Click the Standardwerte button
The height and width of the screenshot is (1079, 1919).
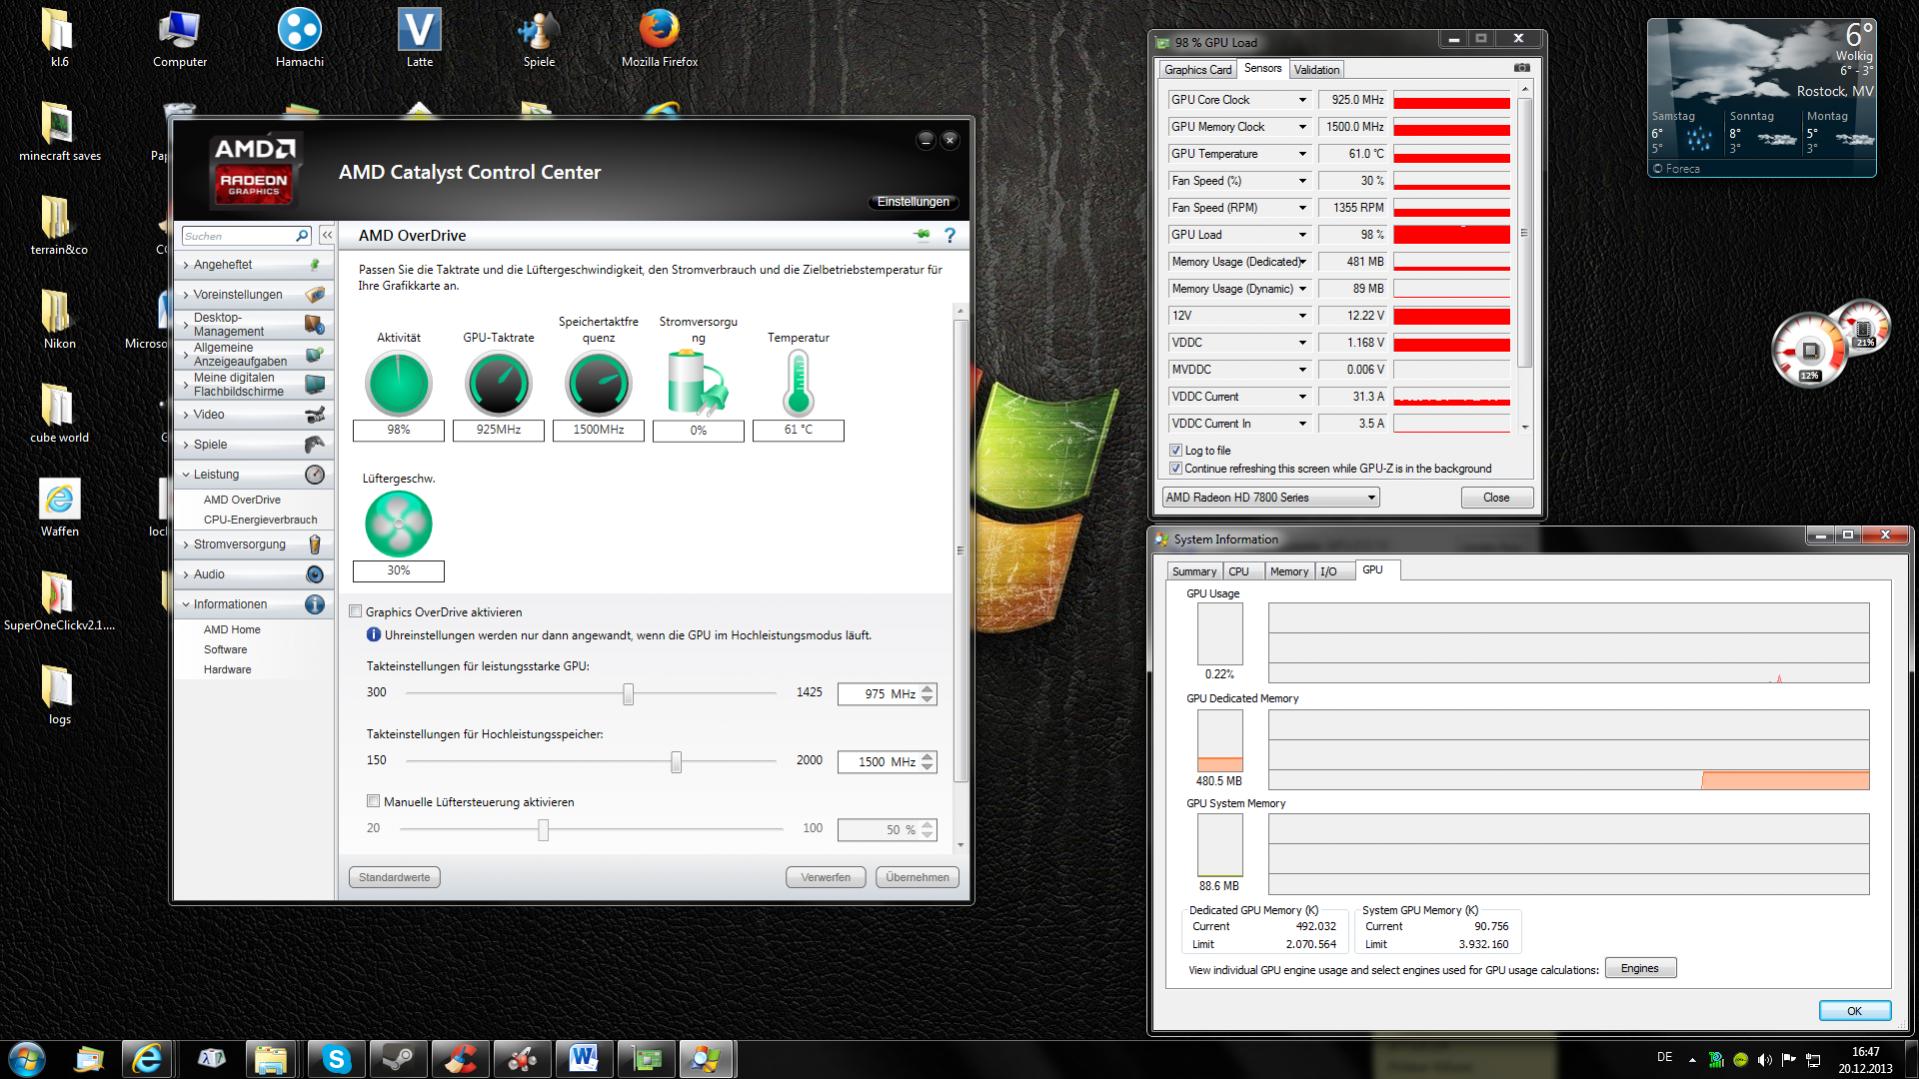pyautogui.click(x=394, y=877)
